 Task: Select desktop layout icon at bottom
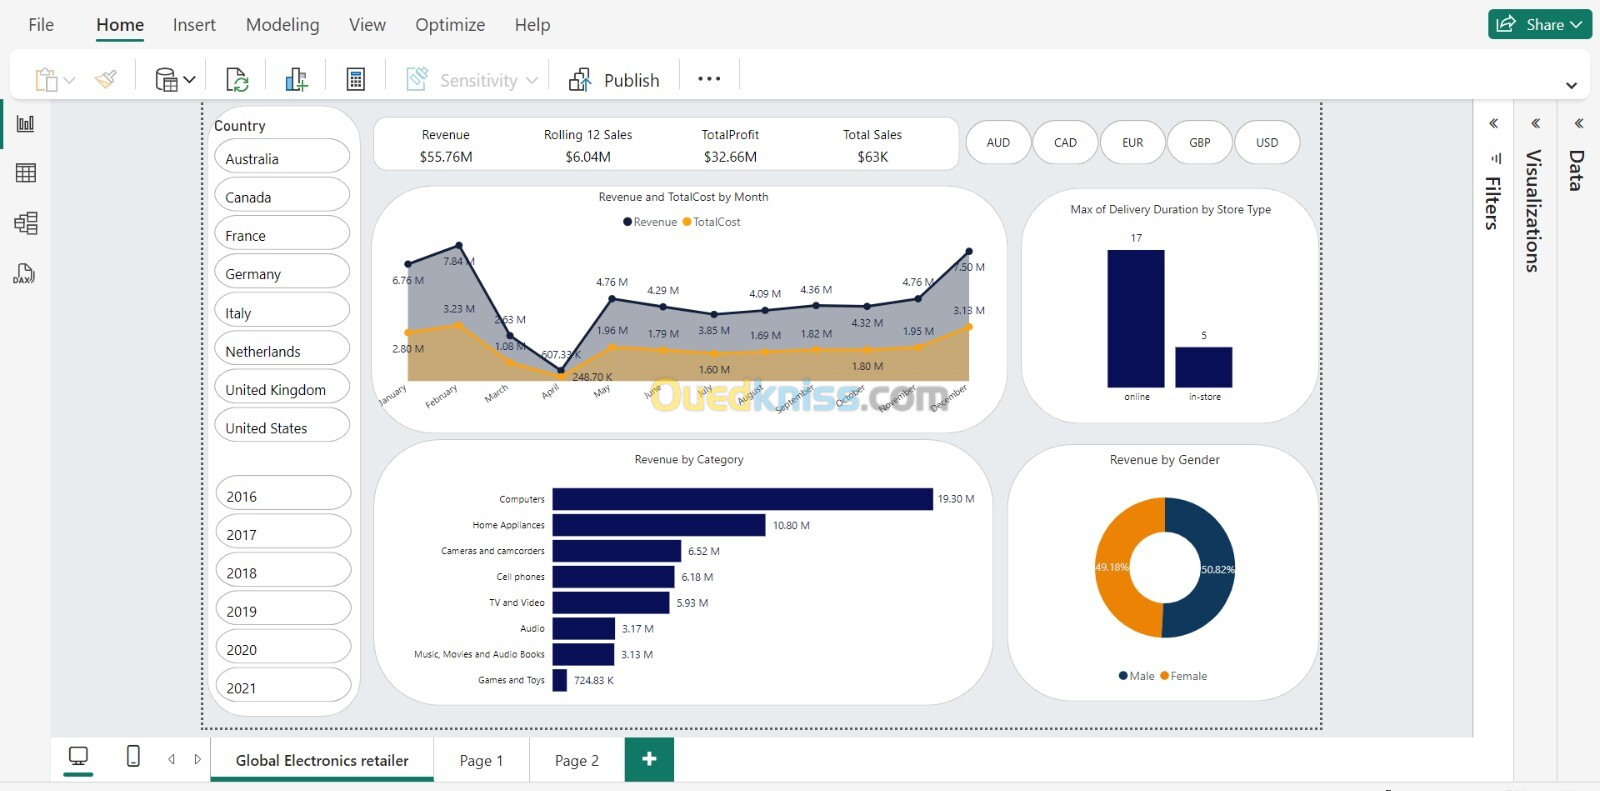78,757
